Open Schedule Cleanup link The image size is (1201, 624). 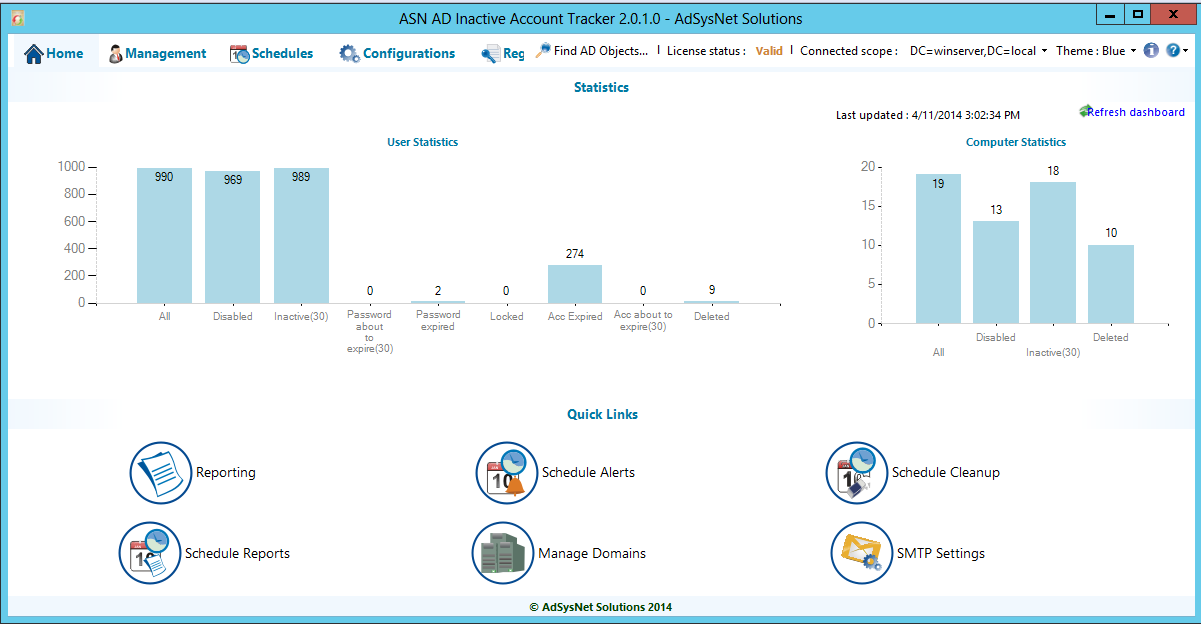[x=946, y=472]
